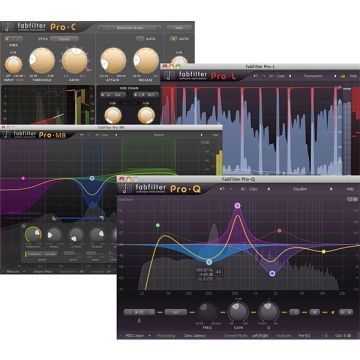Viewport: 360px width, 360px height.
Task: Click the stereo placement button right of the Q knob
Action: 294,312
